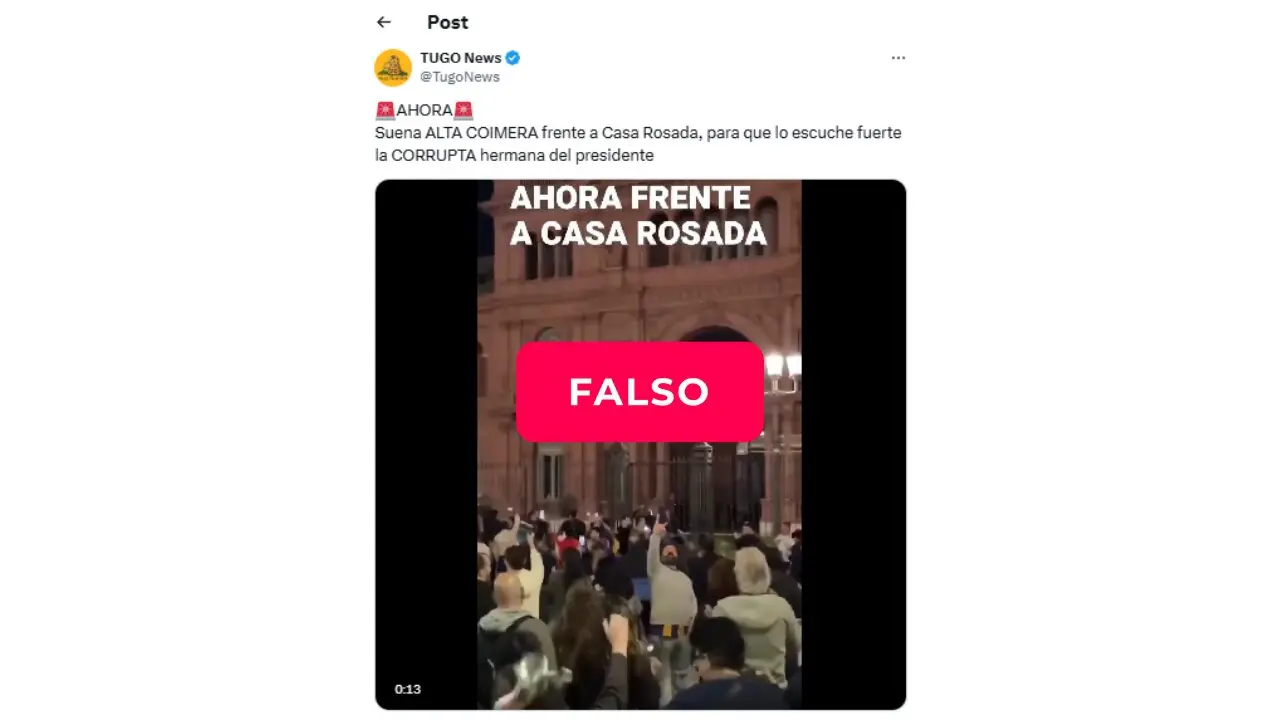Open the three-dot more options menu
This screenshot has width=1280, height=720.
tap(898, 58)
